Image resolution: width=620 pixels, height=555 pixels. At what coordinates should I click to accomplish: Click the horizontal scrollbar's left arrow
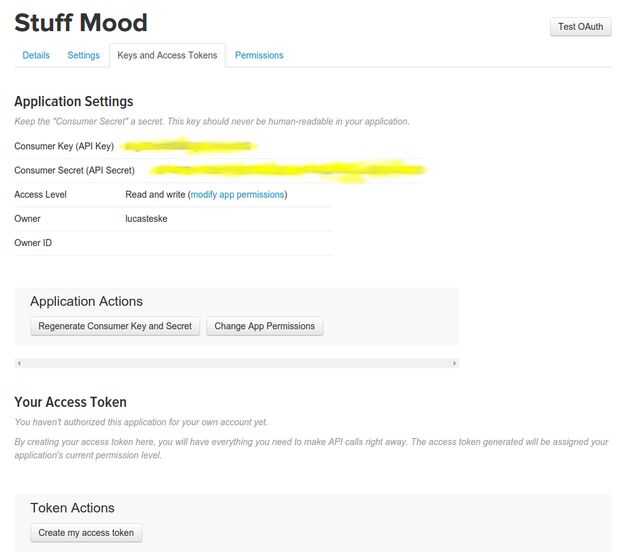19,363
